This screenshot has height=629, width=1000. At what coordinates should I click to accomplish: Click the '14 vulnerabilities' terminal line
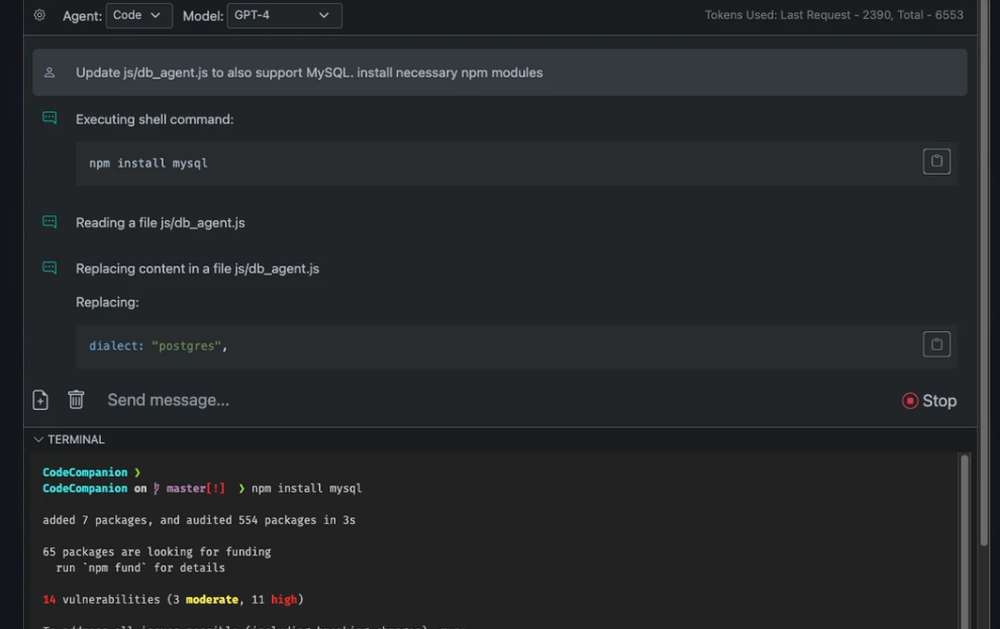pos(173,600)
